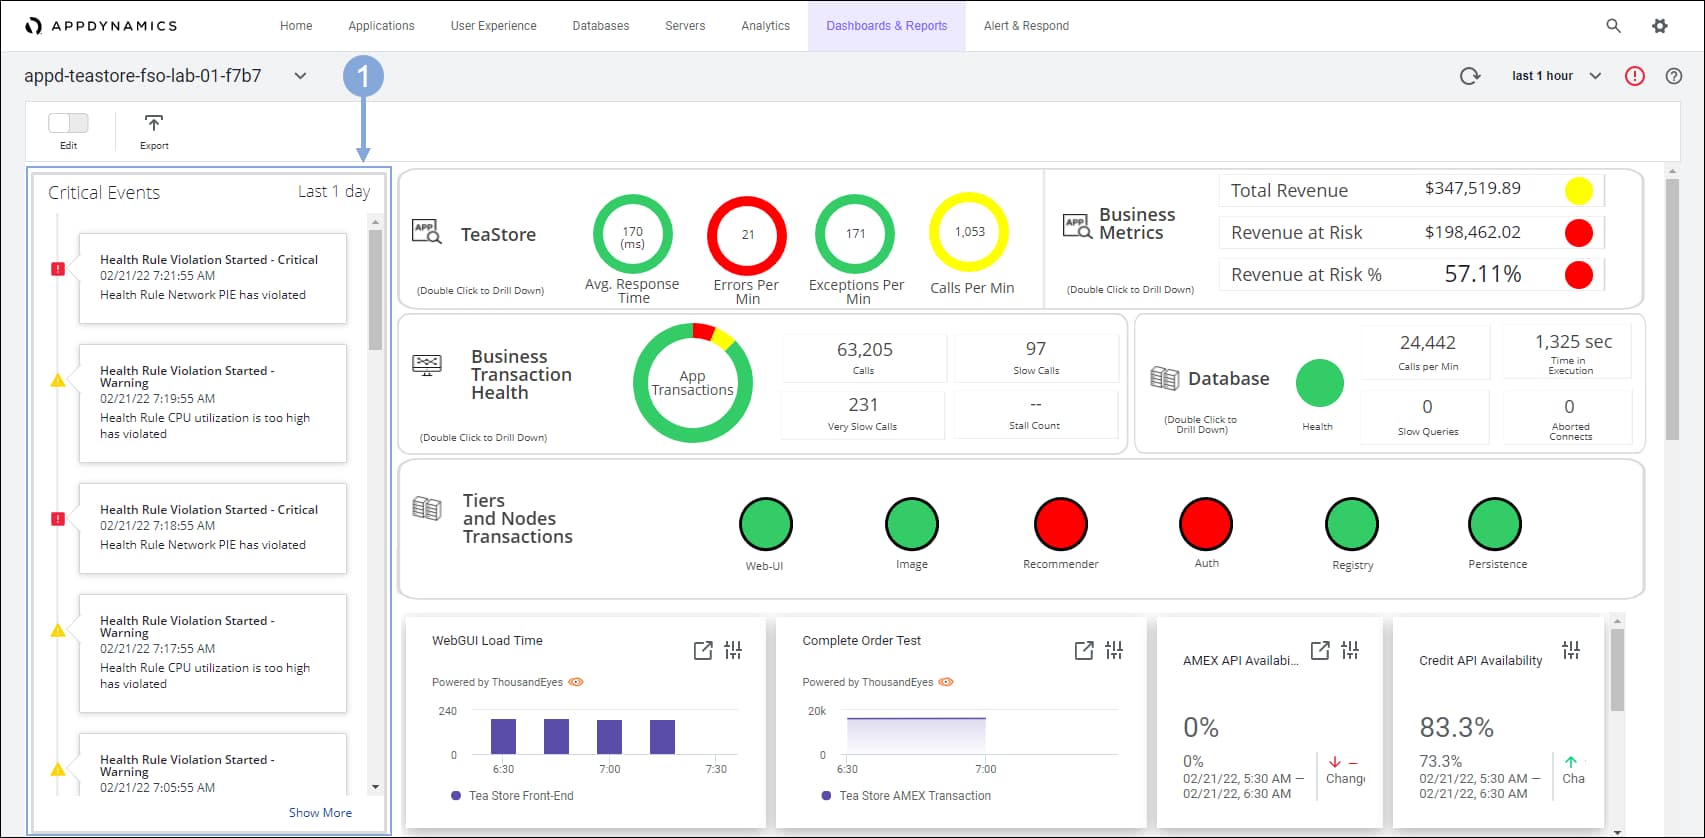The image size is (1705, 838).
Task: Open the settings gear menu
Action: [x=1660, y=26]
